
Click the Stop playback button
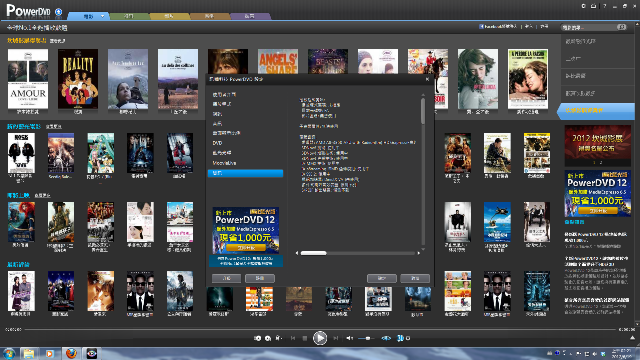point(304,338)
